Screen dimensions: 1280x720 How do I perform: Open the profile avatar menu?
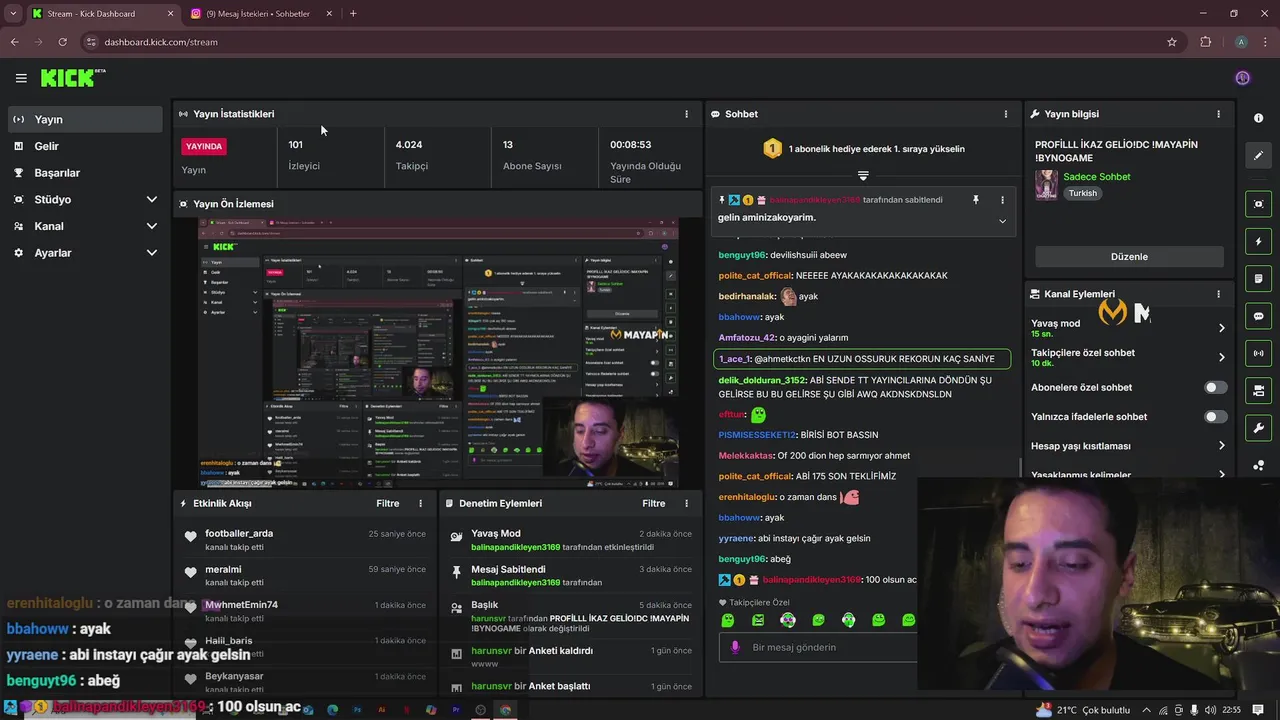(1242, 78)
